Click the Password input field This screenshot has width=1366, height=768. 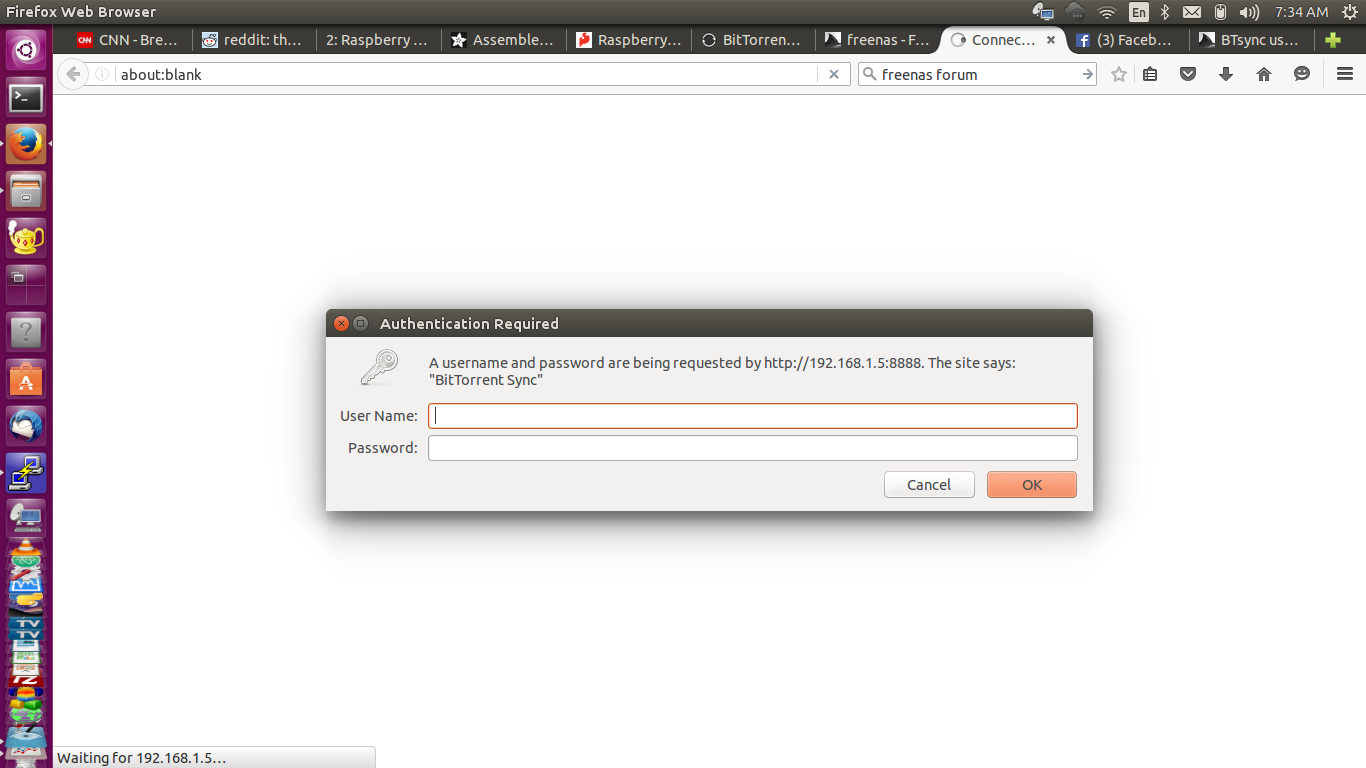pyautogui.click(x=753, y=448)
